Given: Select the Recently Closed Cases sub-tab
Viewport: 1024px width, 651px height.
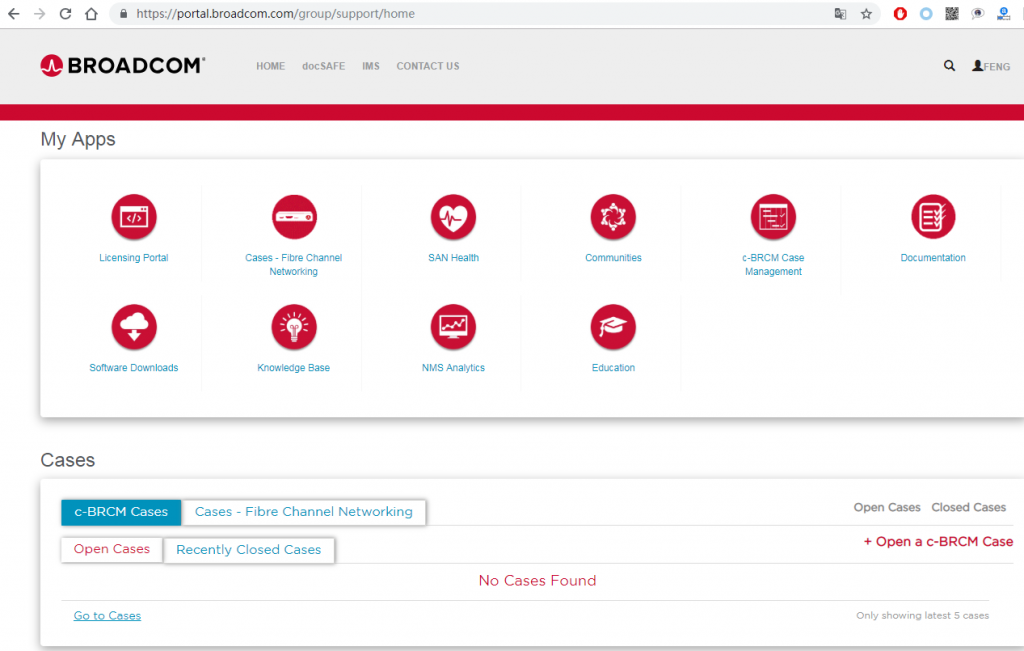Looking at the screenshot, I should [x=249, y=550].
